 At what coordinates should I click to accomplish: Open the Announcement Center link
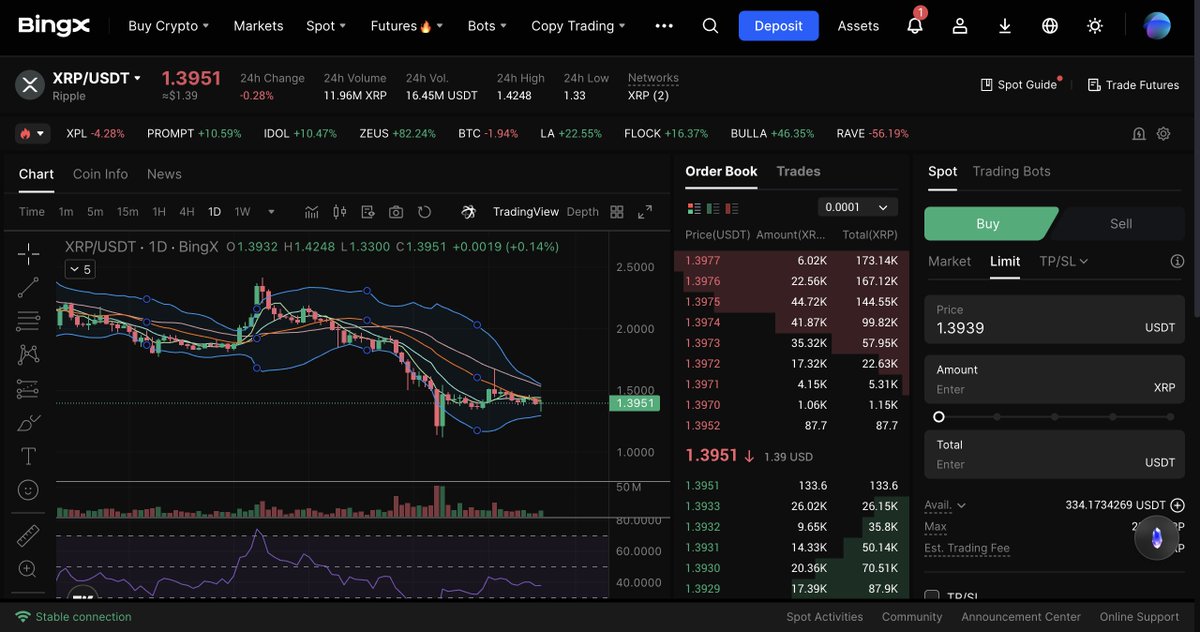[1021, 617]
